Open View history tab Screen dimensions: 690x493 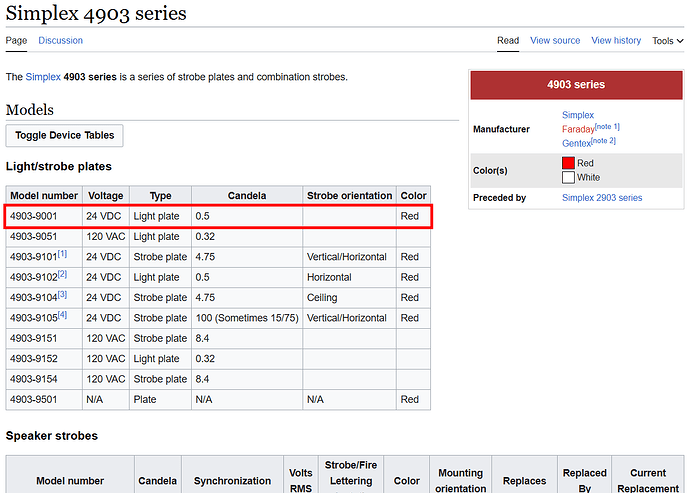pos(616,41)
